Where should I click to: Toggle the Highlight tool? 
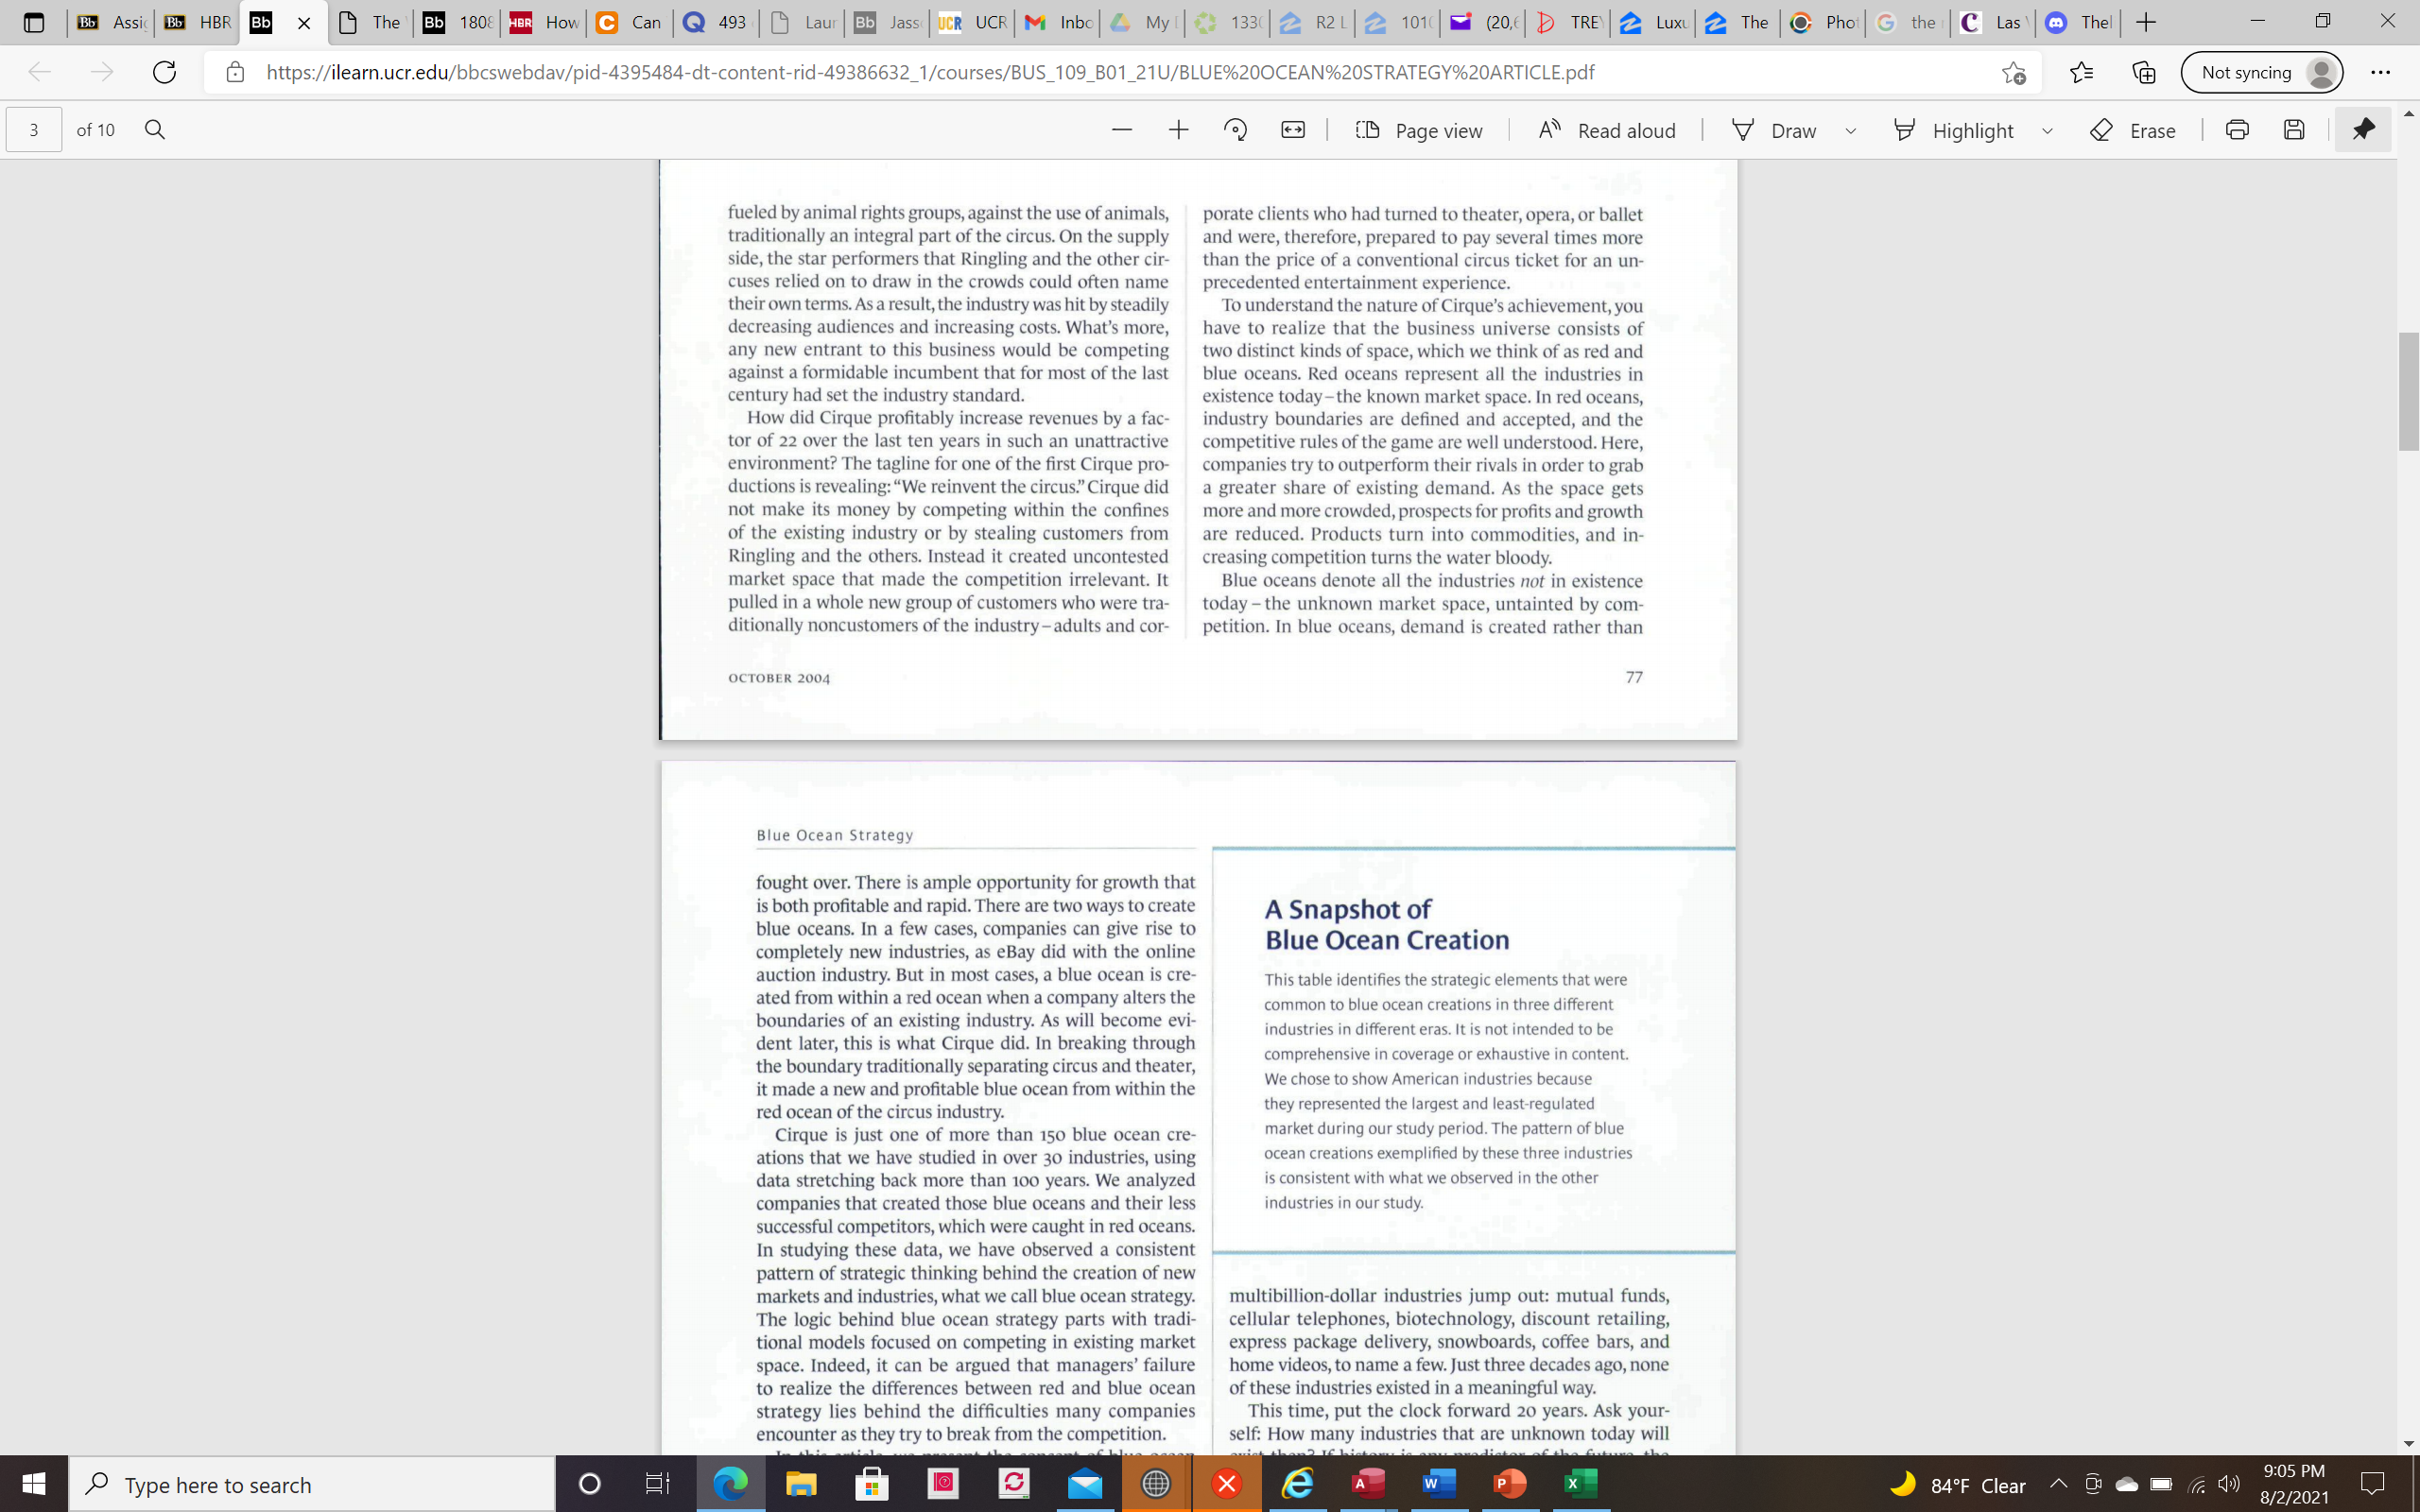point(1953,130)
